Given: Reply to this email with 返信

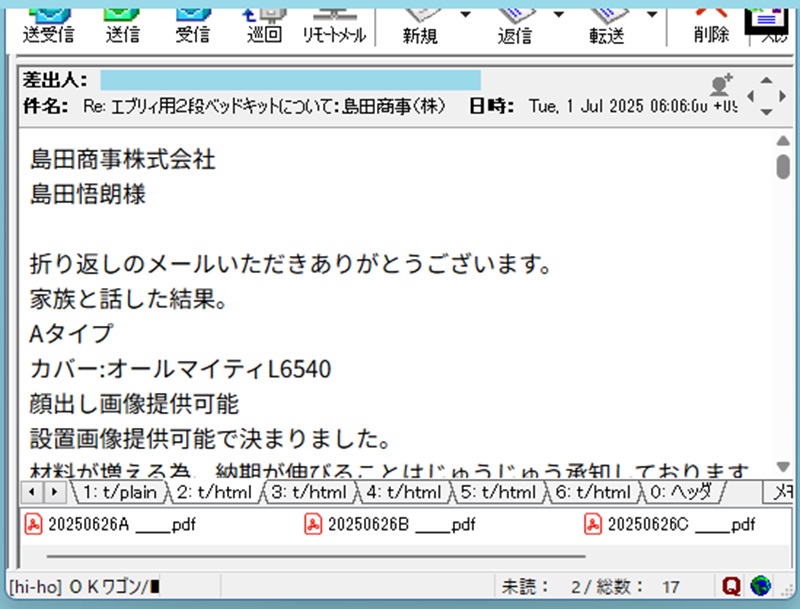Looking at the screenshot, I should click(x=515, y=23).
